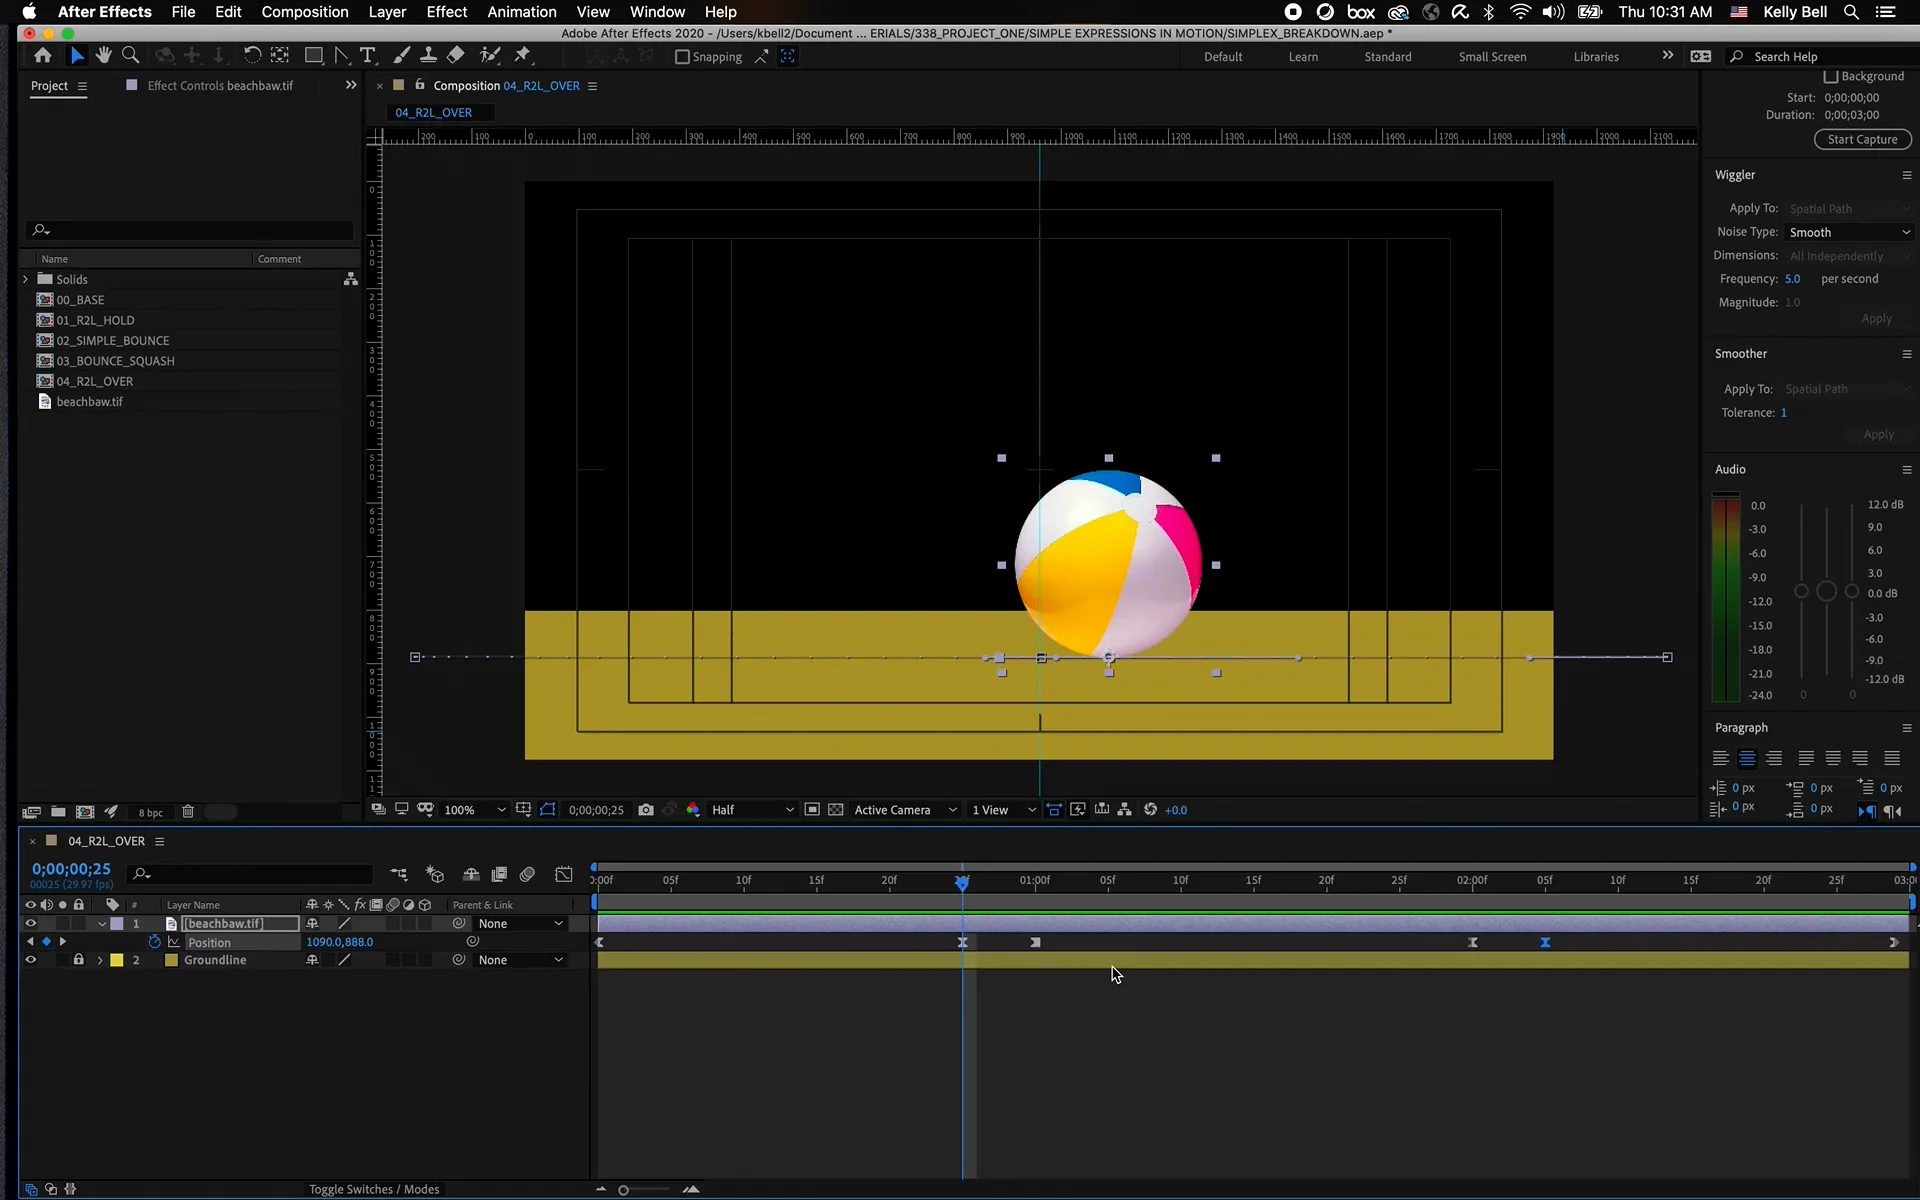Activate the Type tool
Image resolution: width=1920 pixels, height=1200 pixels.
pos(369,55)
